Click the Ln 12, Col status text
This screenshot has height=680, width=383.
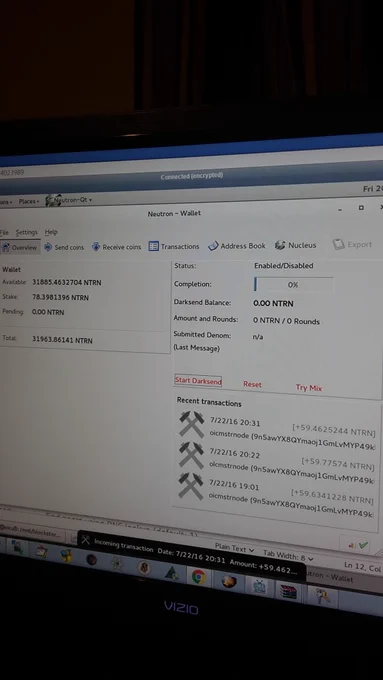pyautogui.click(x=363, y=566)
